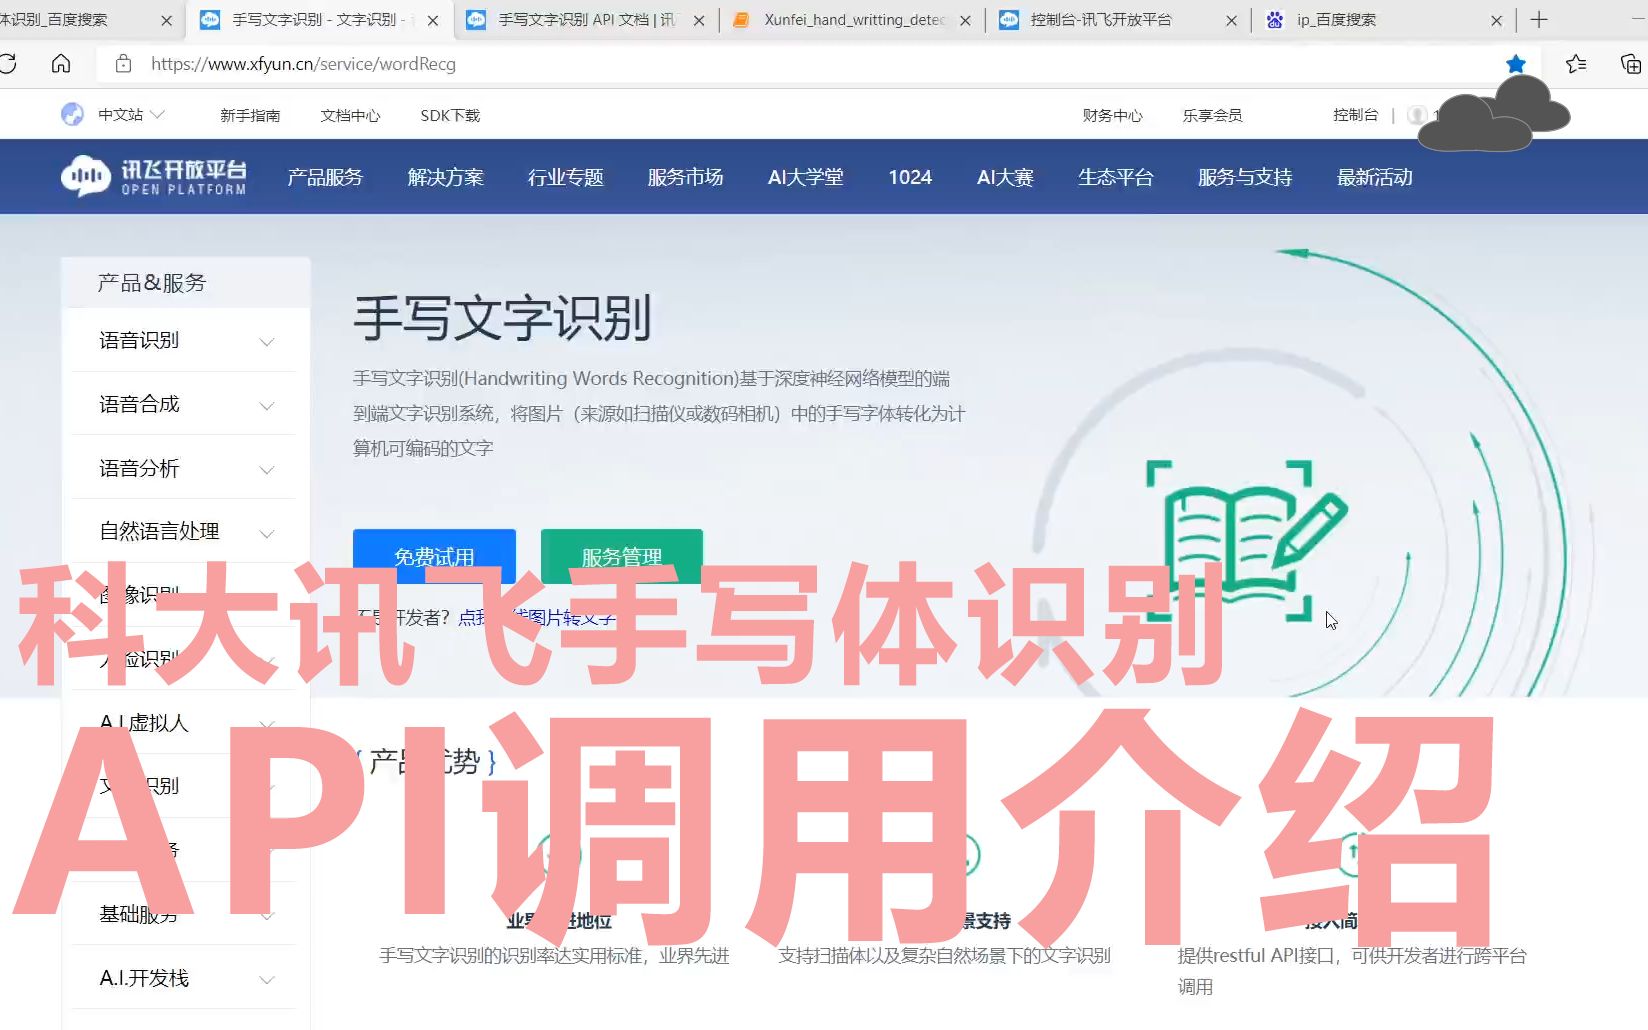Switch to the 控制台-讯飞开放平台 tab
This screenshot has height=1030, width=1648.
pyautogui.click(x=1118, y=20)
